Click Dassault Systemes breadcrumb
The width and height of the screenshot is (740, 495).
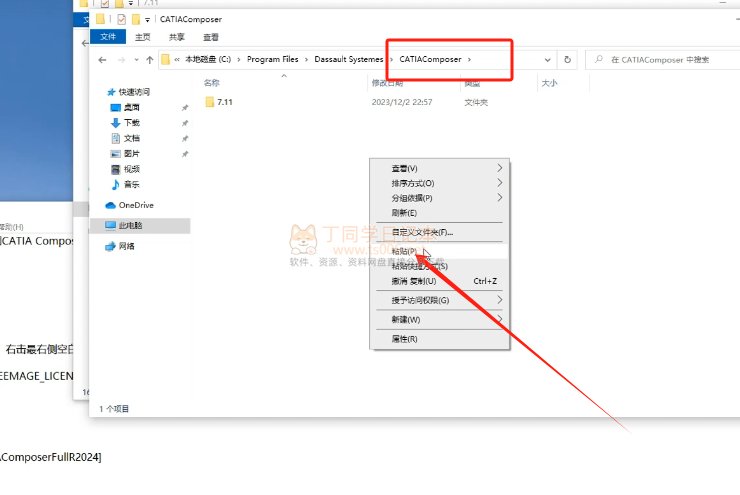click(x=349, y=59)
